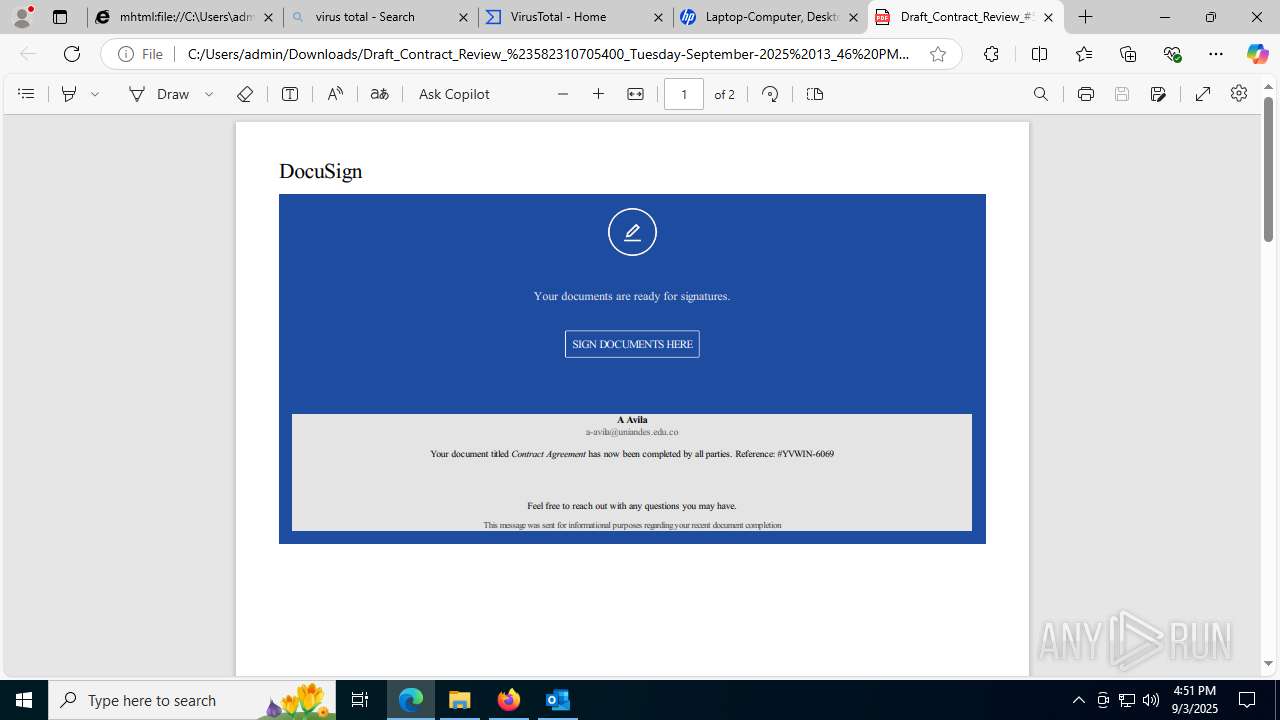Image resolution: width=1280 pixels, height=720 pixels.
Task: Zoom out of the PDF
Action: (x=563, y=94)
